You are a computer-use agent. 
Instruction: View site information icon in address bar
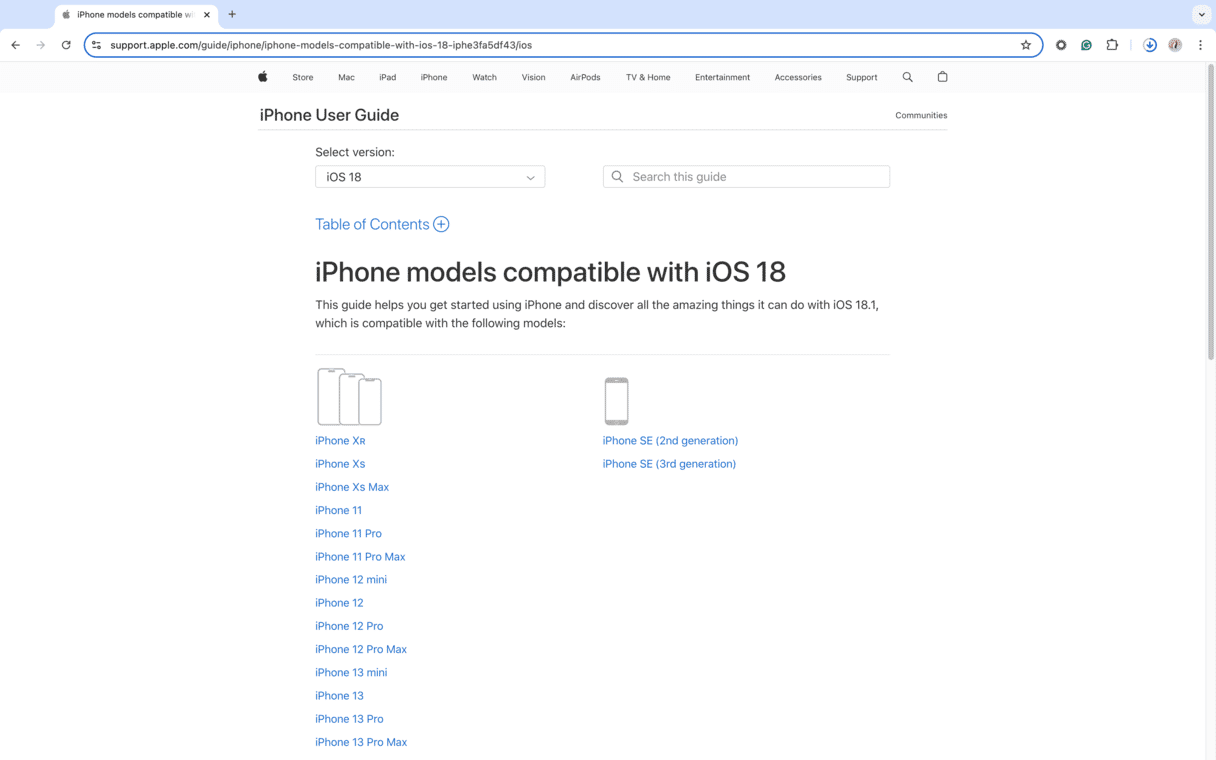tap(97, 45)
